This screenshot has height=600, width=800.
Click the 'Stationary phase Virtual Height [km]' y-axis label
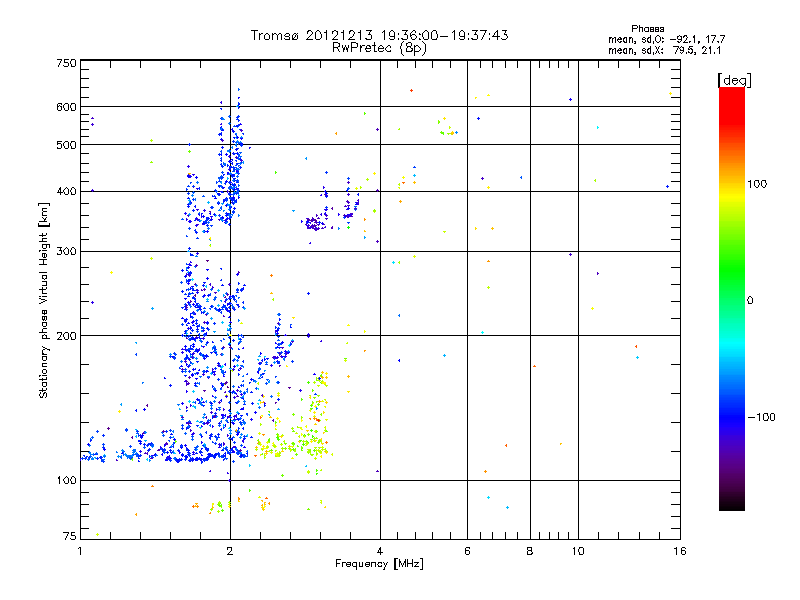(43, 301)
